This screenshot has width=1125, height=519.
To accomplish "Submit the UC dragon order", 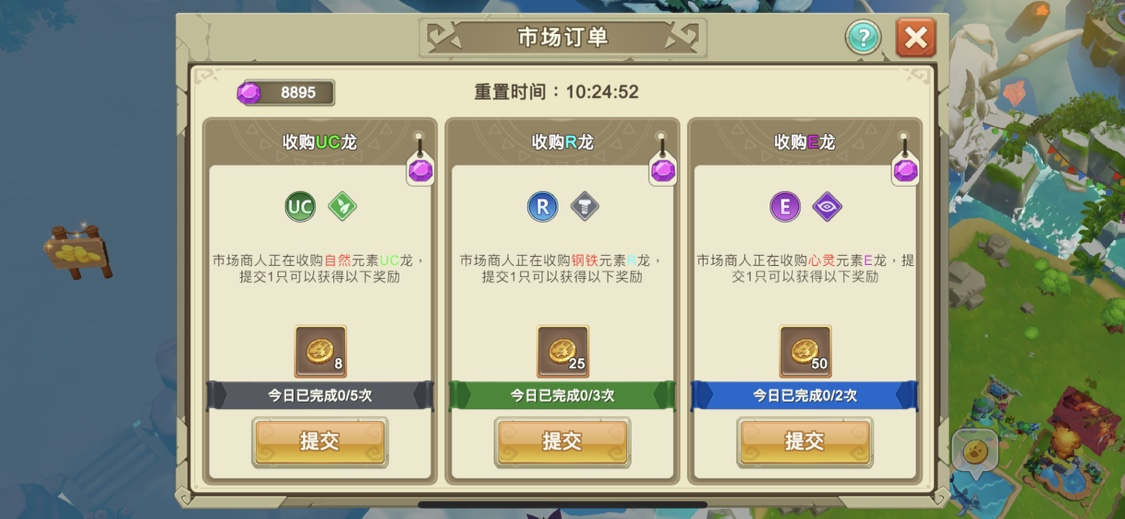I will [x=320, y=441].
